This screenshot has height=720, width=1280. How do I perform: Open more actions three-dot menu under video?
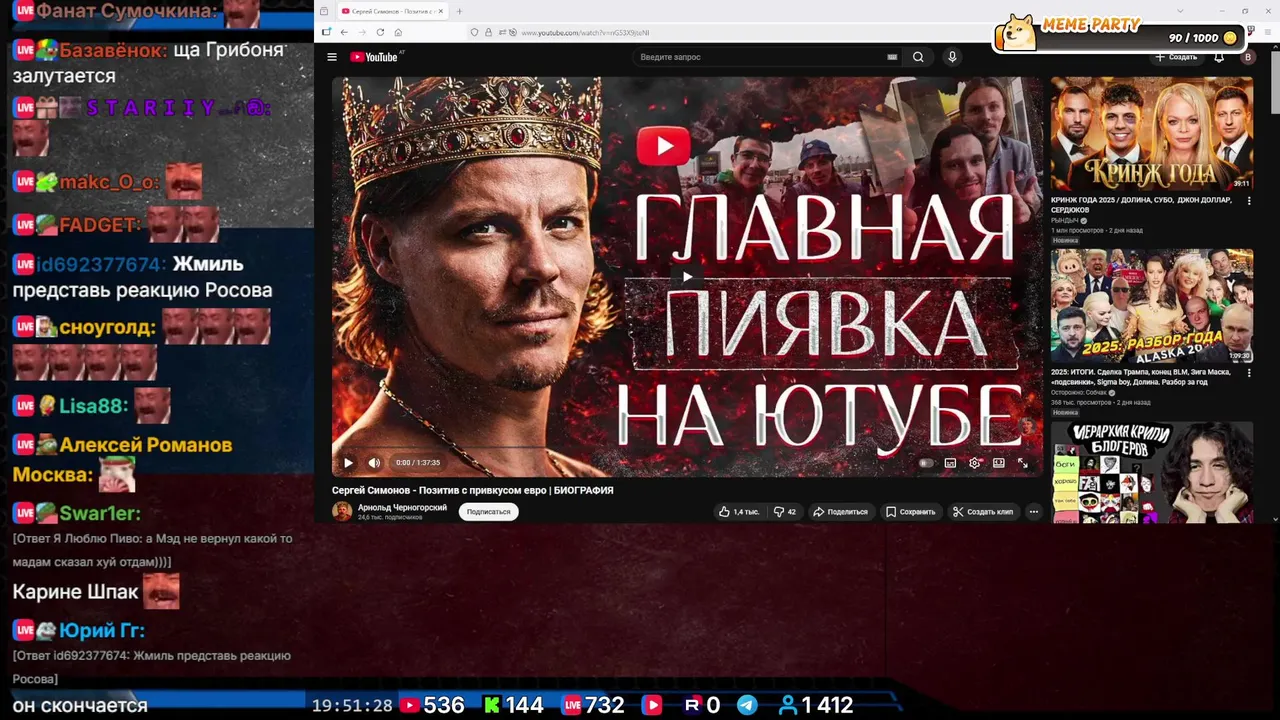(x=1034, y=512)
